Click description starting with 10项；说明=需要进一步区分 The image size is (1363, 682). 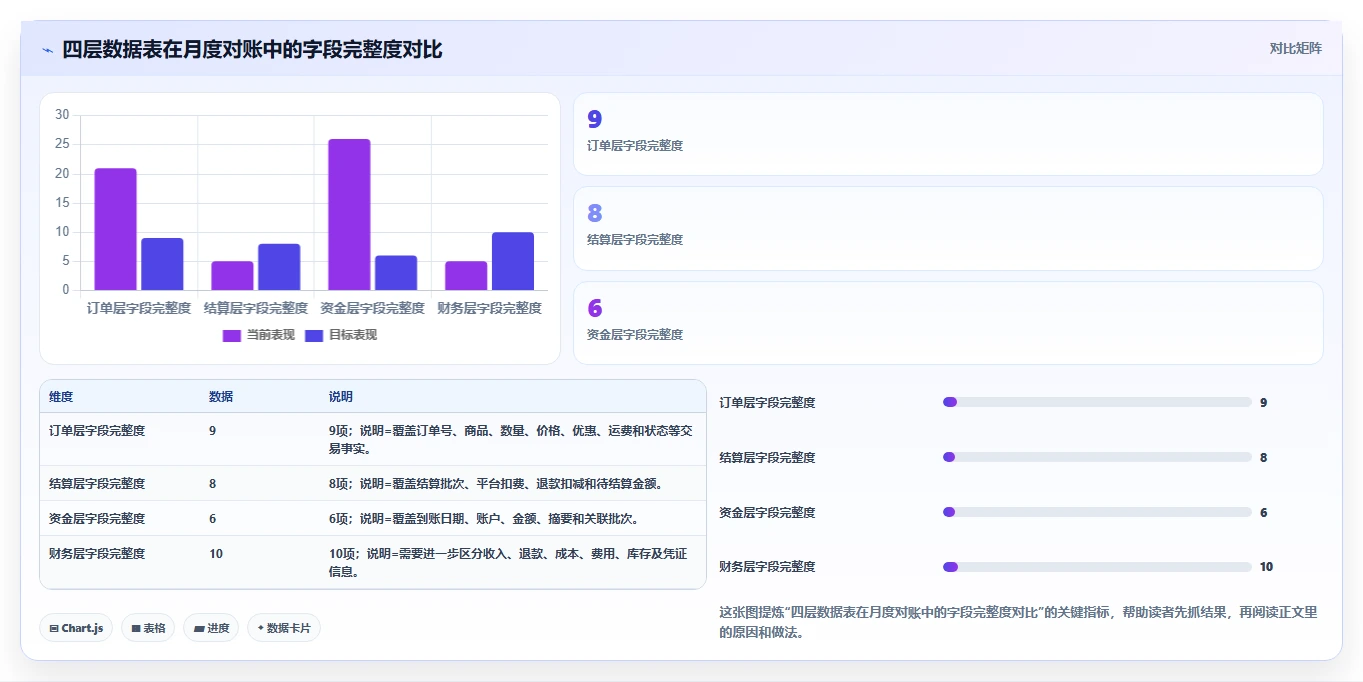tap(508, 563)
